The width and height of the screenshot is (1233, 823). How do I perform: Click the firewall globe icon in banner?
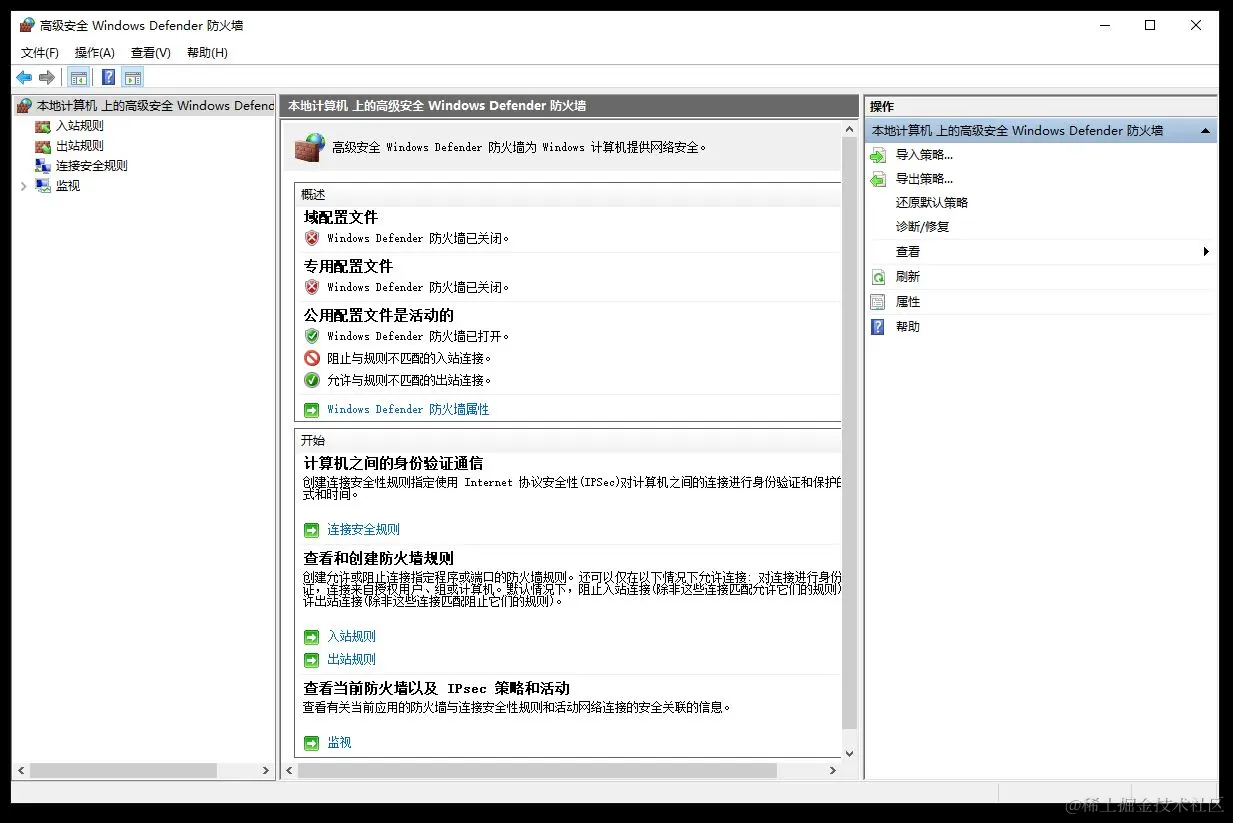[309, 147]
